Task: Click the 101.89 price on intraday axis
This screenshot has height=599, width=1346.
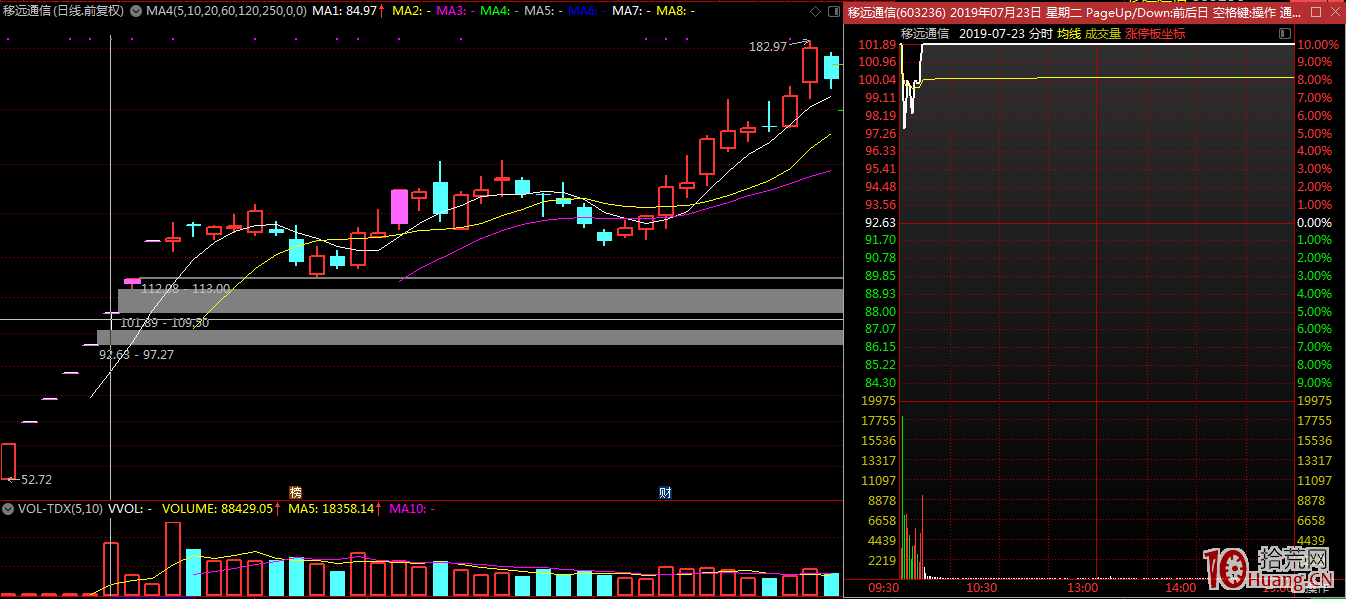Action: point(877,46)
